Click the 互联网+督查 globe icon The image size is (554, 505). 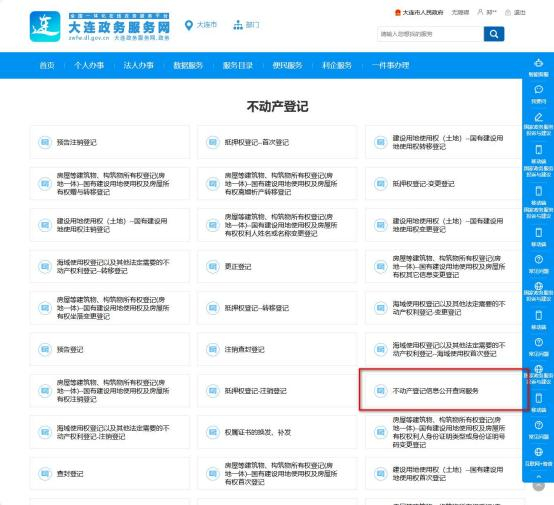pyautogui.click(x=538, y=452)
